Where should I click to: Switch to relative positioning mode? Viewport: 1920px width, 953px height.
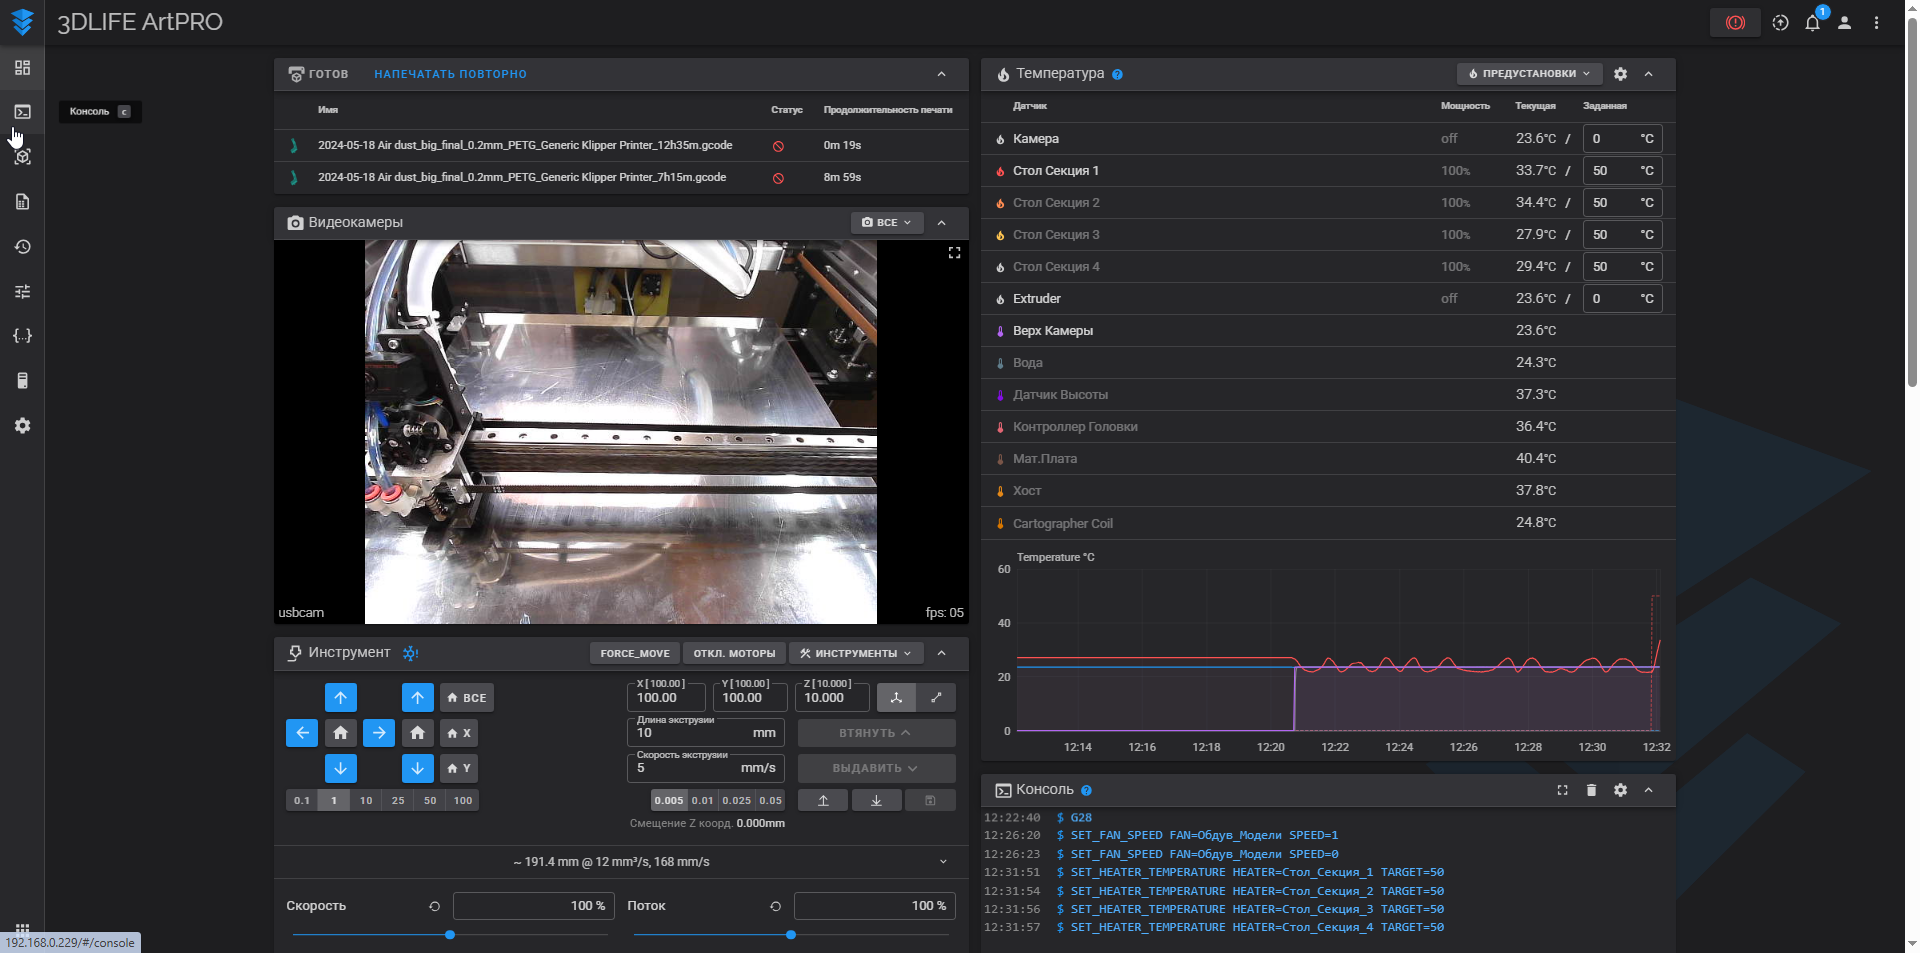point(936,697)
